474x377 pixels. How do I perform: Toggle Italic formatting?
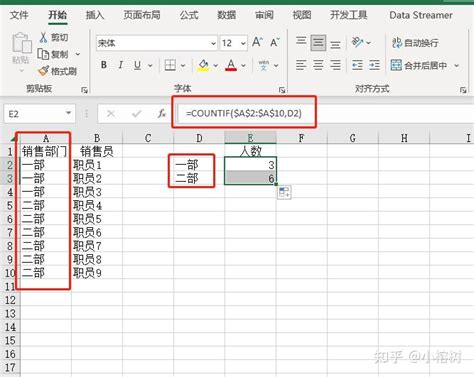click(x=120, y=65)
